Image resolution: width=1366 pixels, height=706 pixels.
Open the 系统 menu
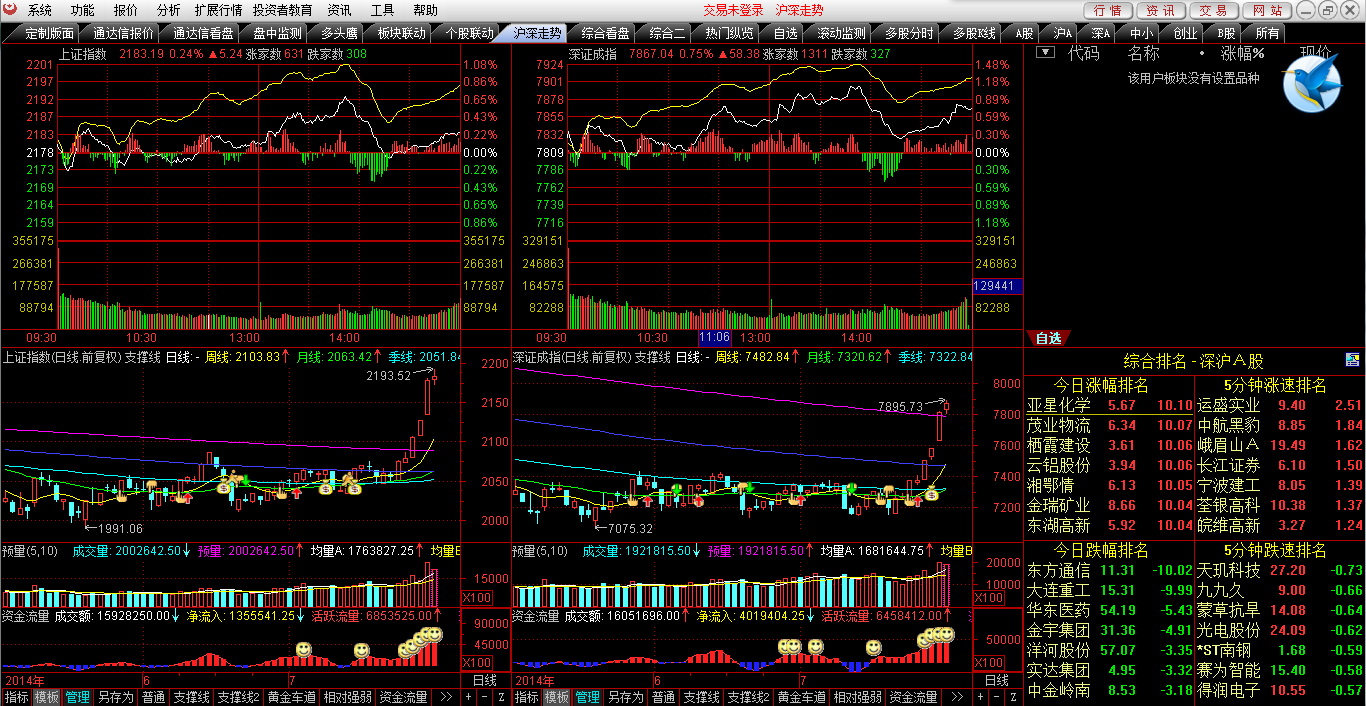coord(40,10)
